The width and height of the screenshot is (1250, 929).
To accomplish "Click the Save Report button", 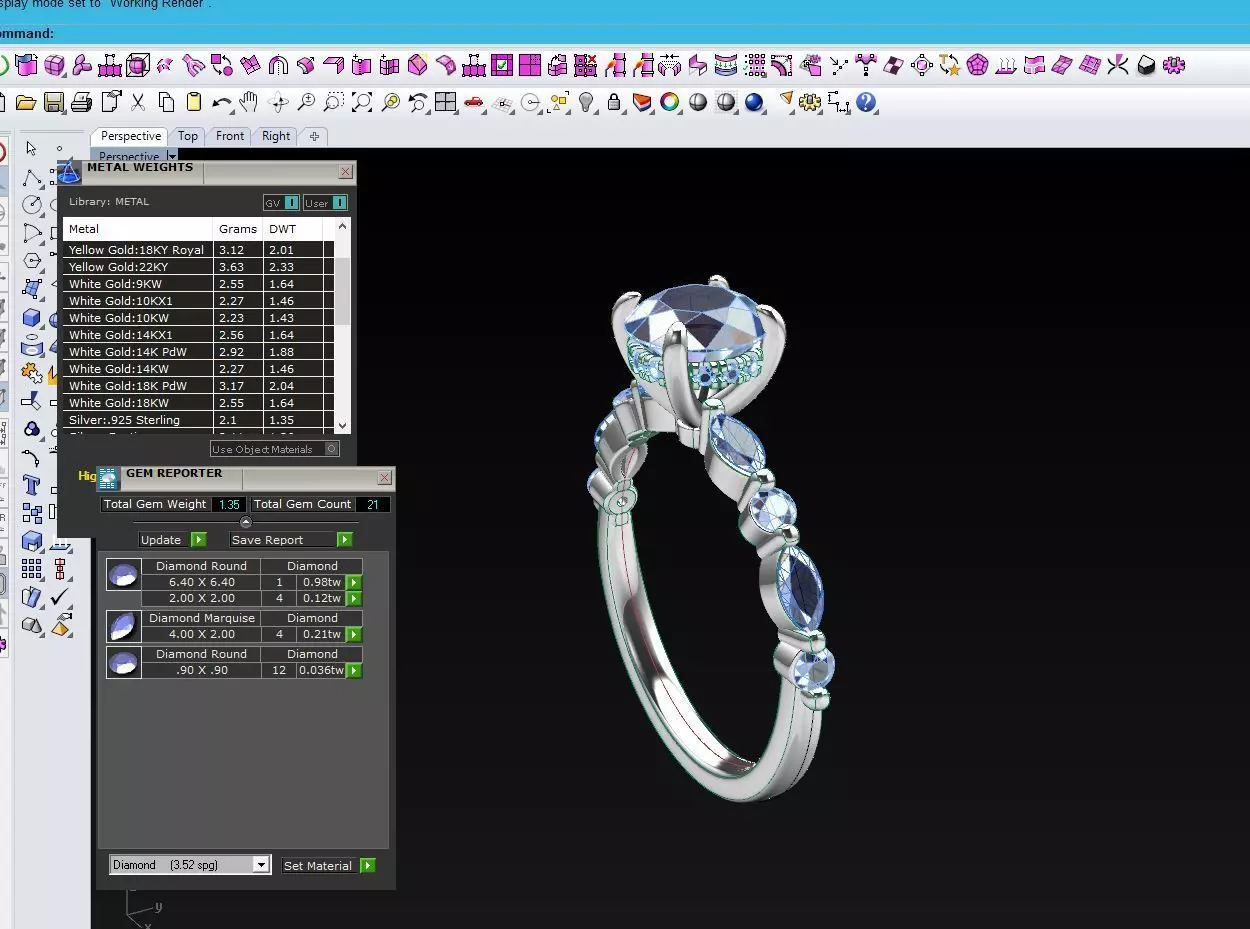I will (290, 540).
